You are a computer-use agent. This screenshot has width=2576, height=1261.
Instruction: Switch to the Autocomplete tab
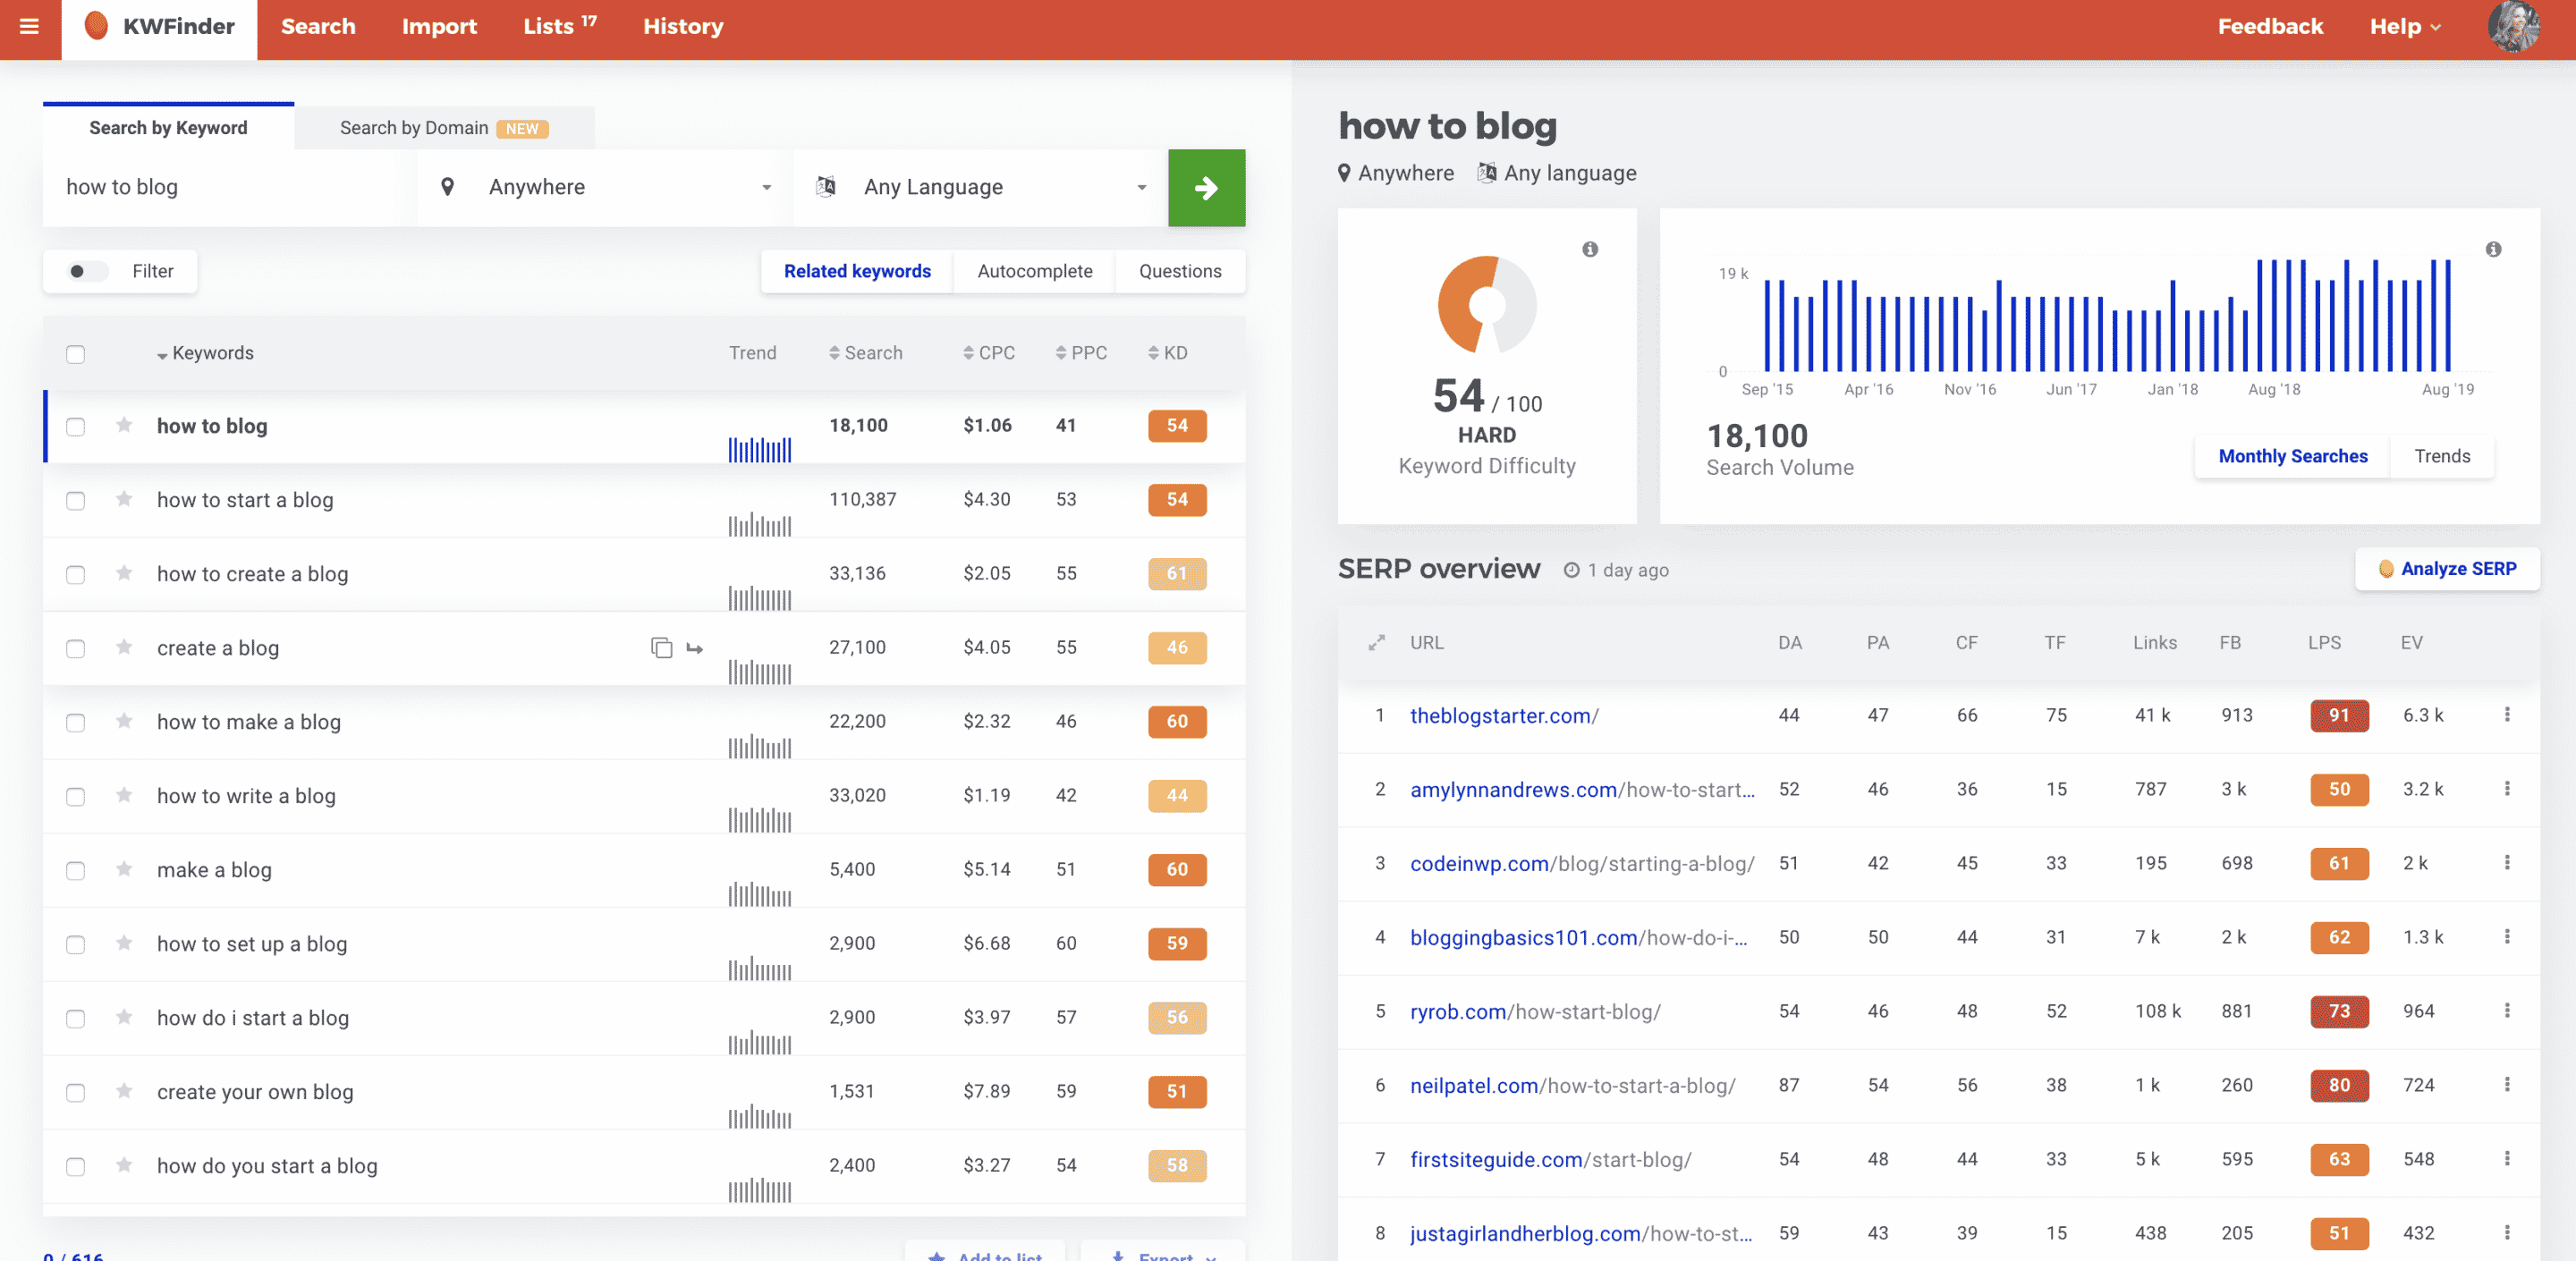coord(1035,271)
